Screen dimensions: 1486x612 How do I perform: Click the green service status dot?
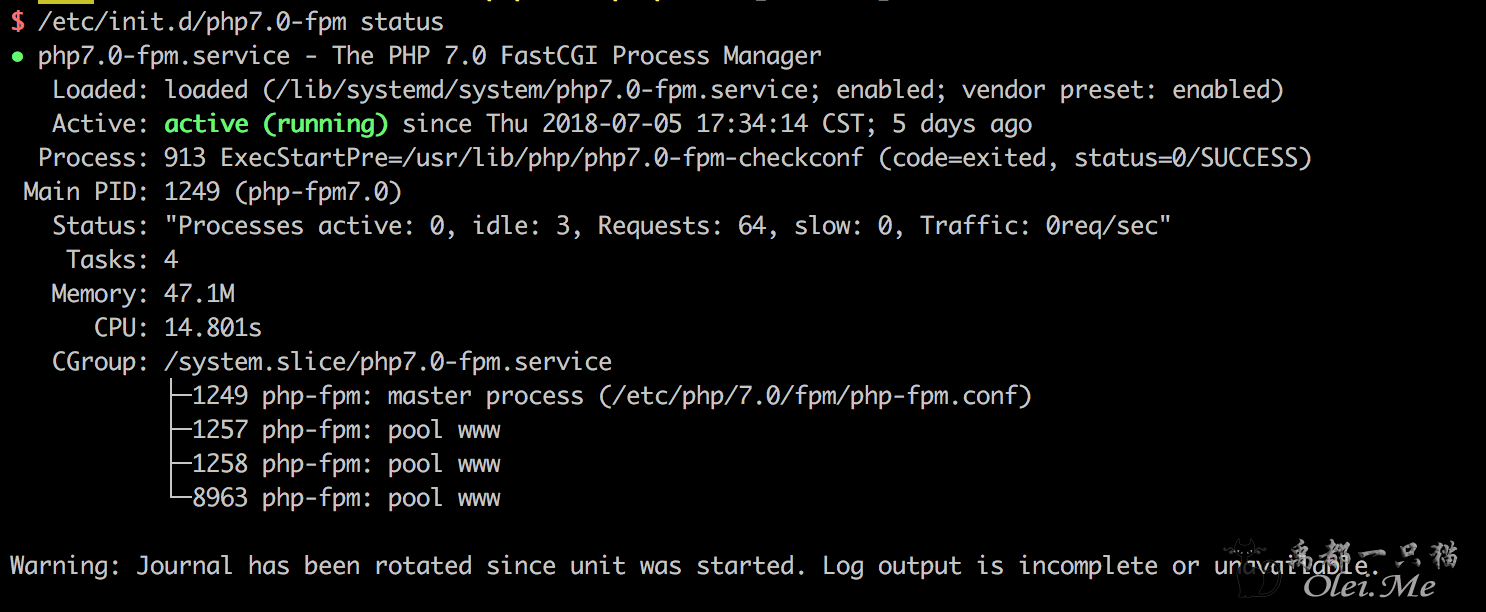17,57
